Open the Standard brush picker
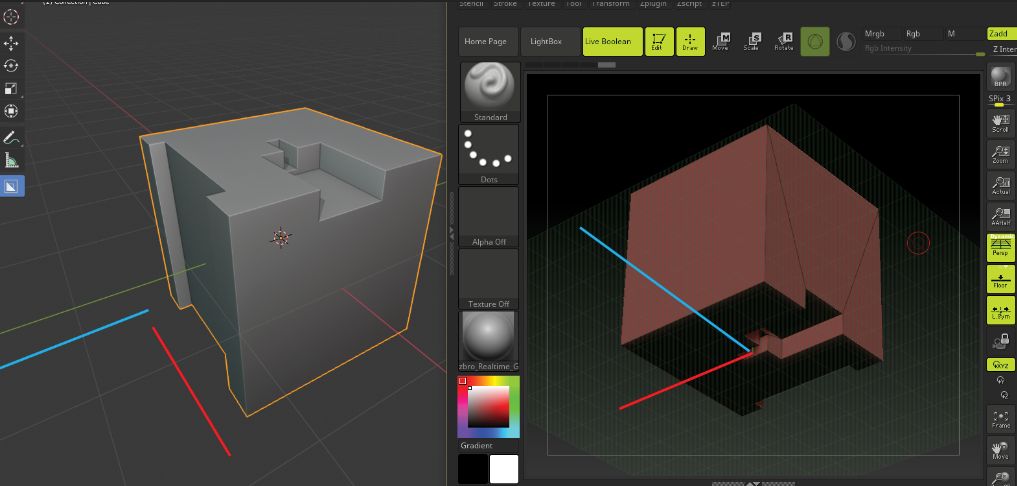1017x486 pixels. [489, 90]
